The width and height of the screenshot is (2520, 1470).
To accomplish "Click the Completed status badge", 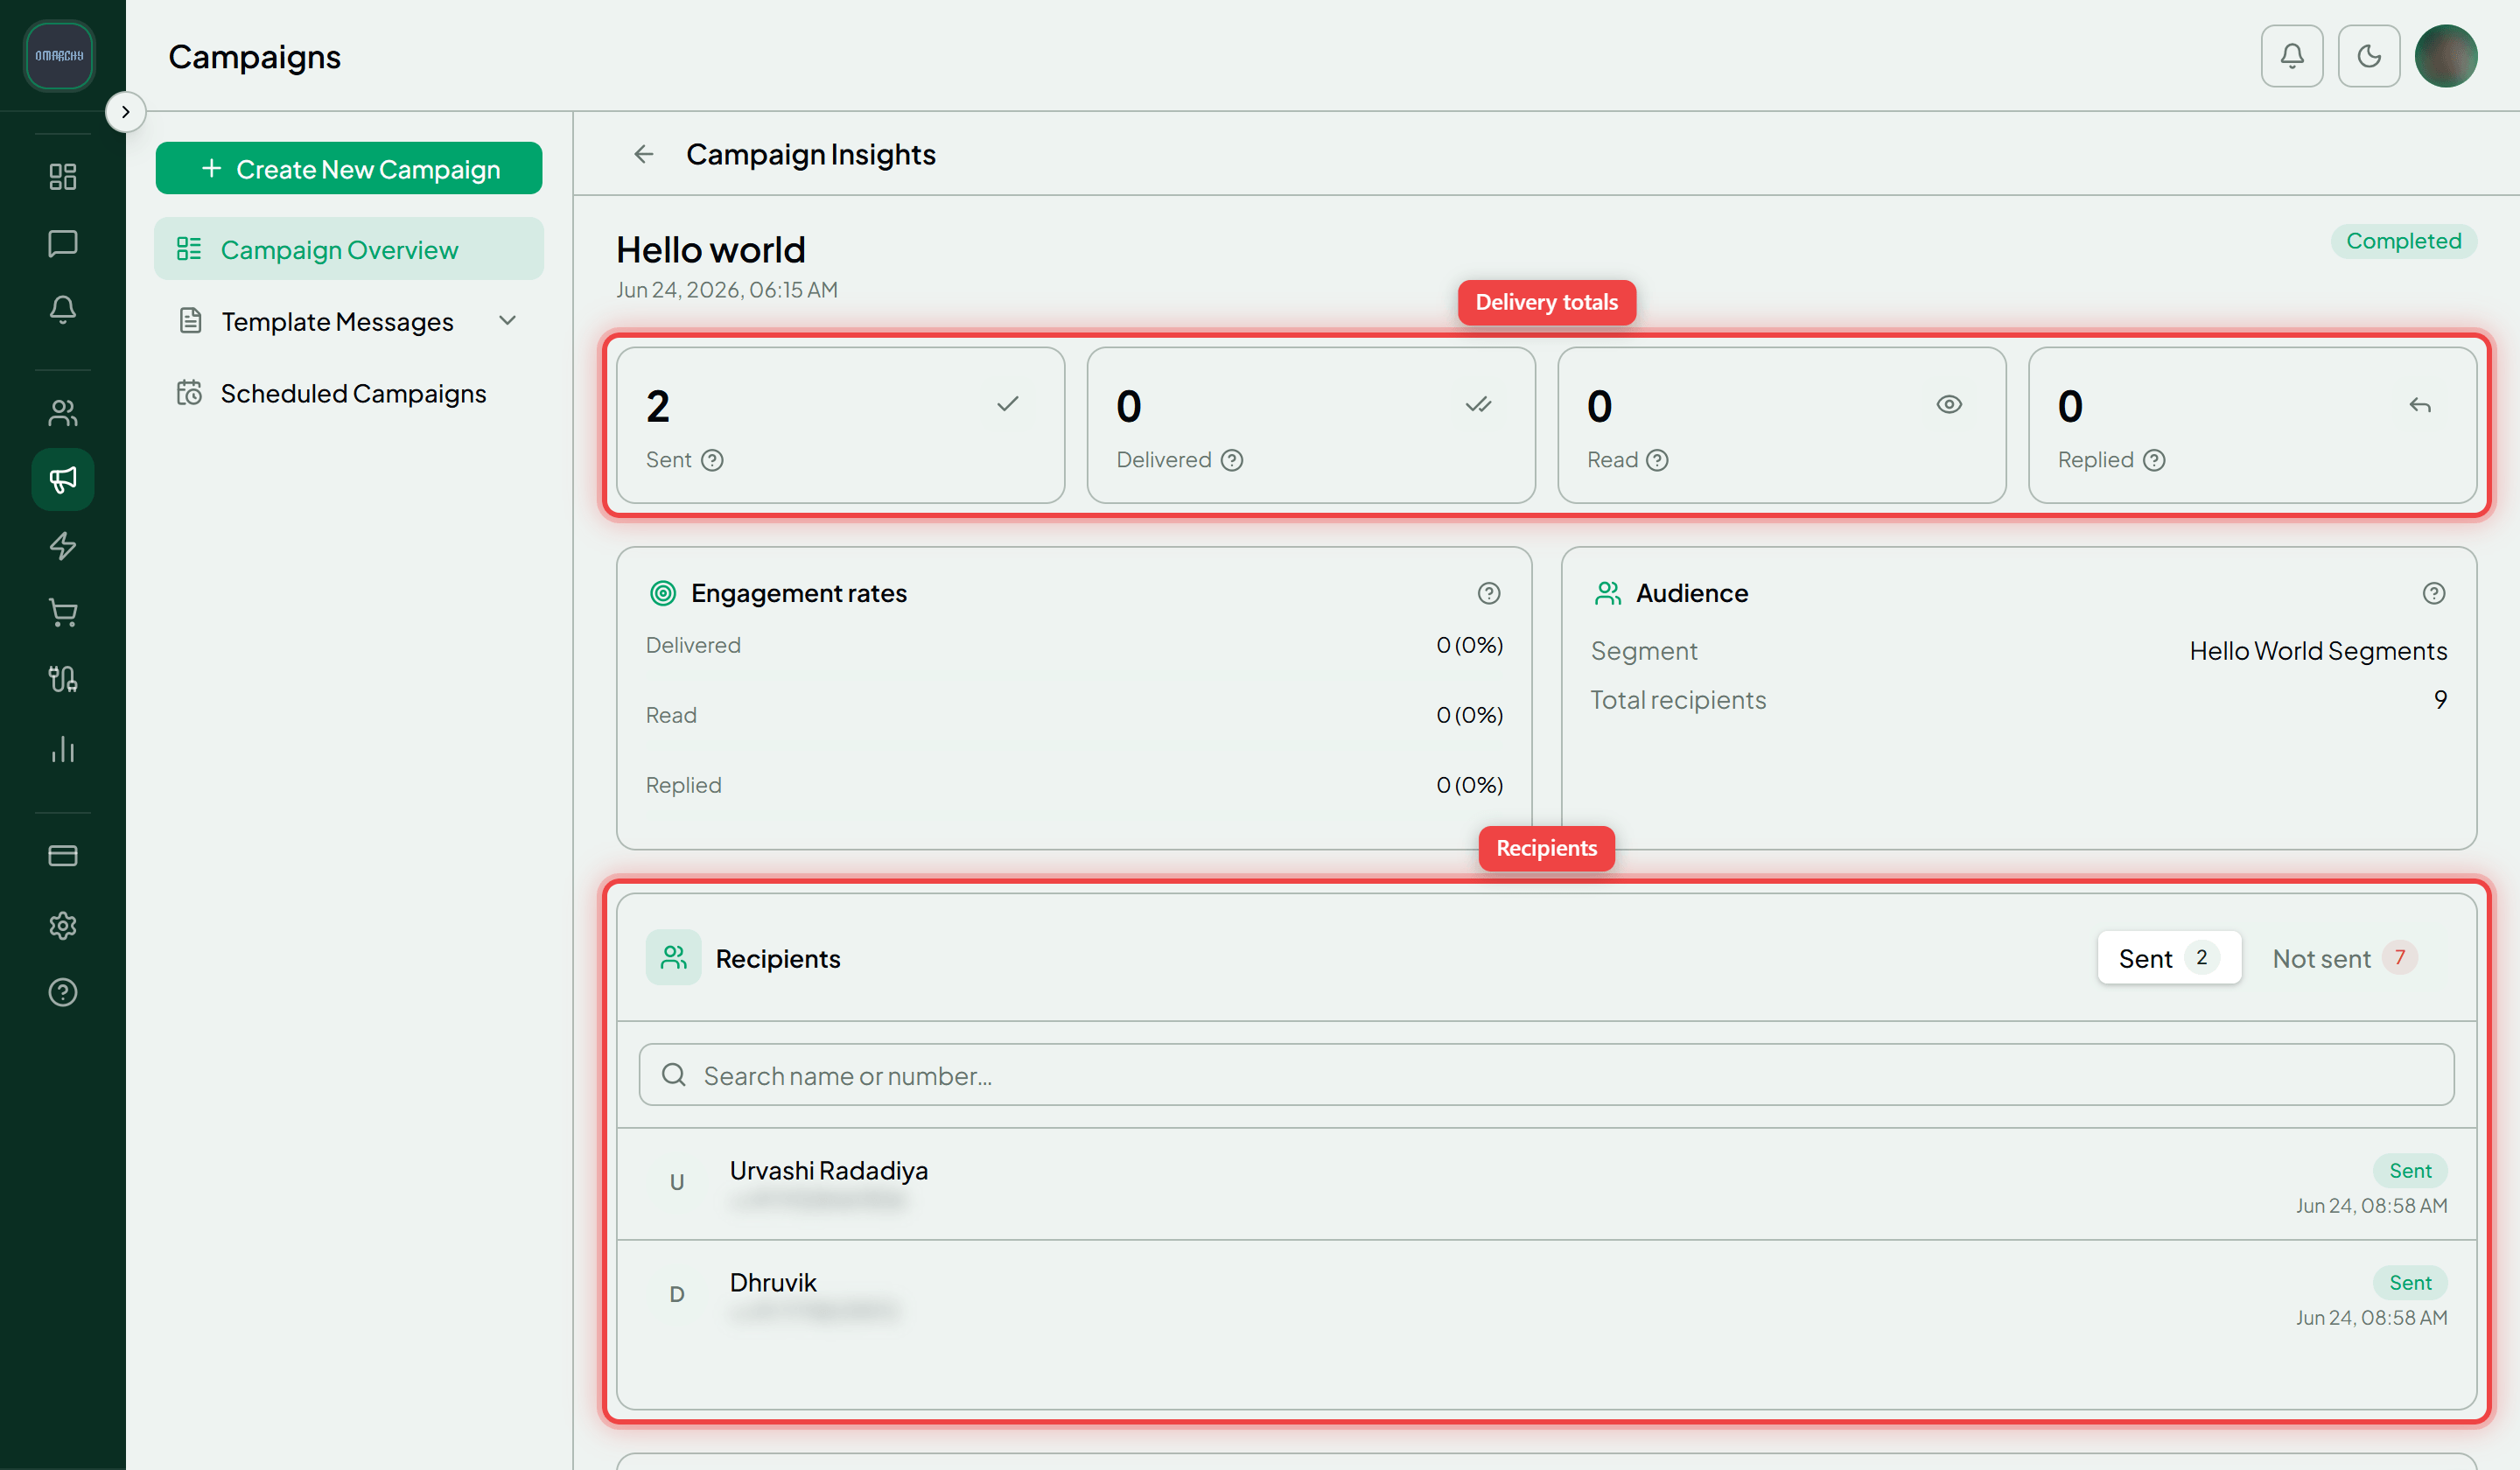I will [2403, 241].
